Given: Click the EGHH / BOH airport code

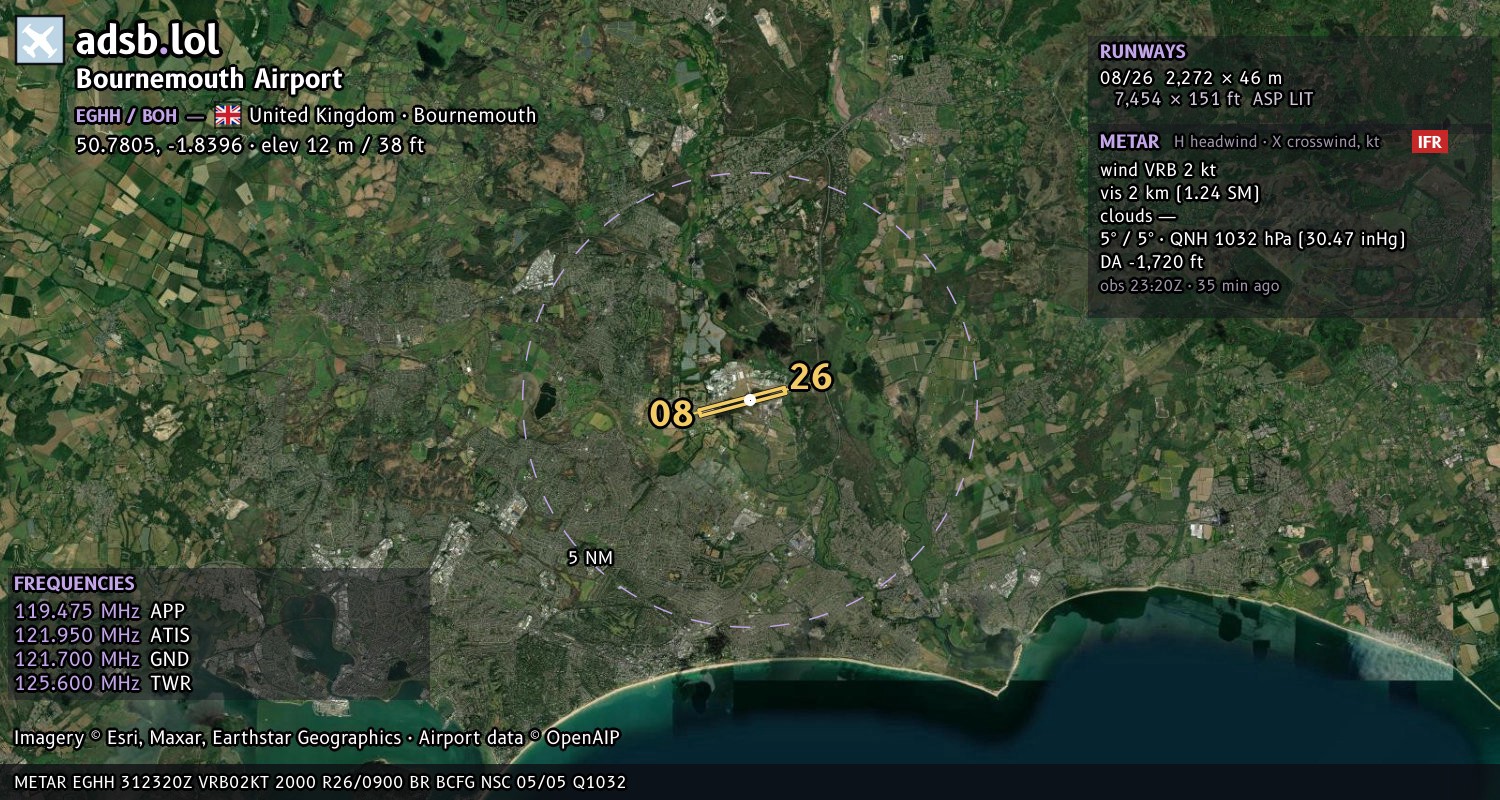Looking at the screenshot, I should 126,115.
